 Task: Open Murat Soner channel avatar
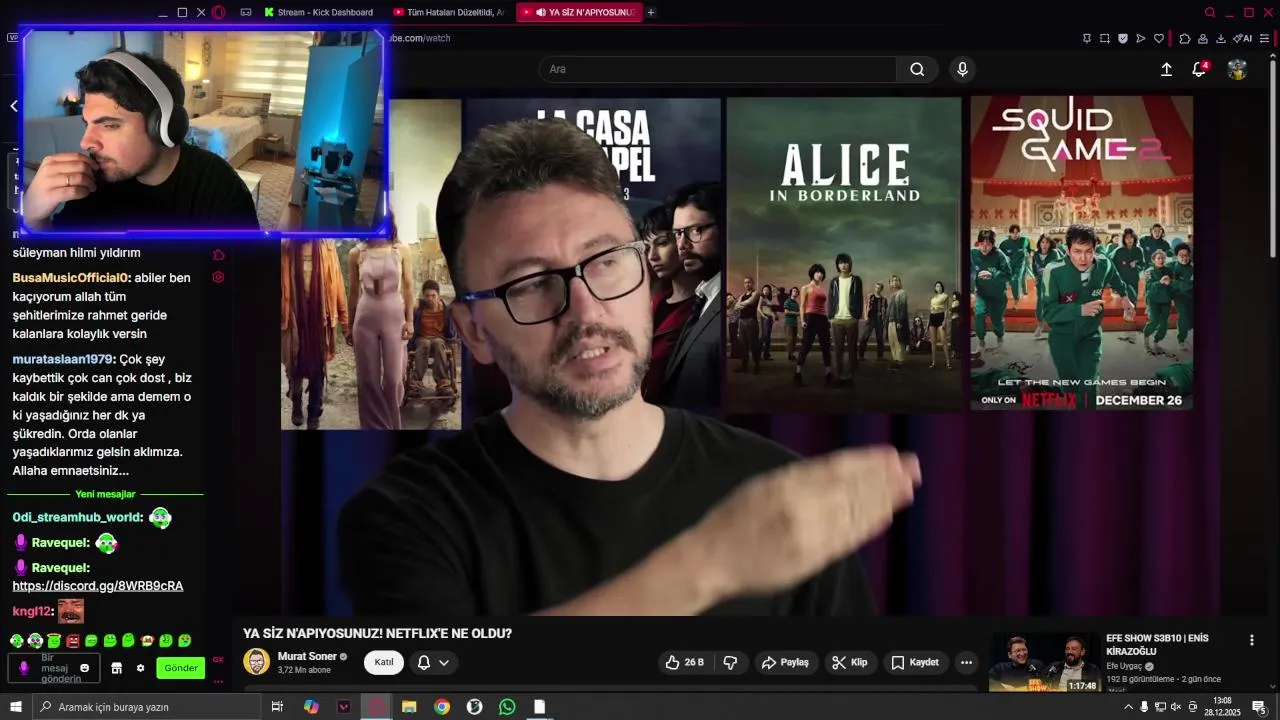(x=257, y=662)
